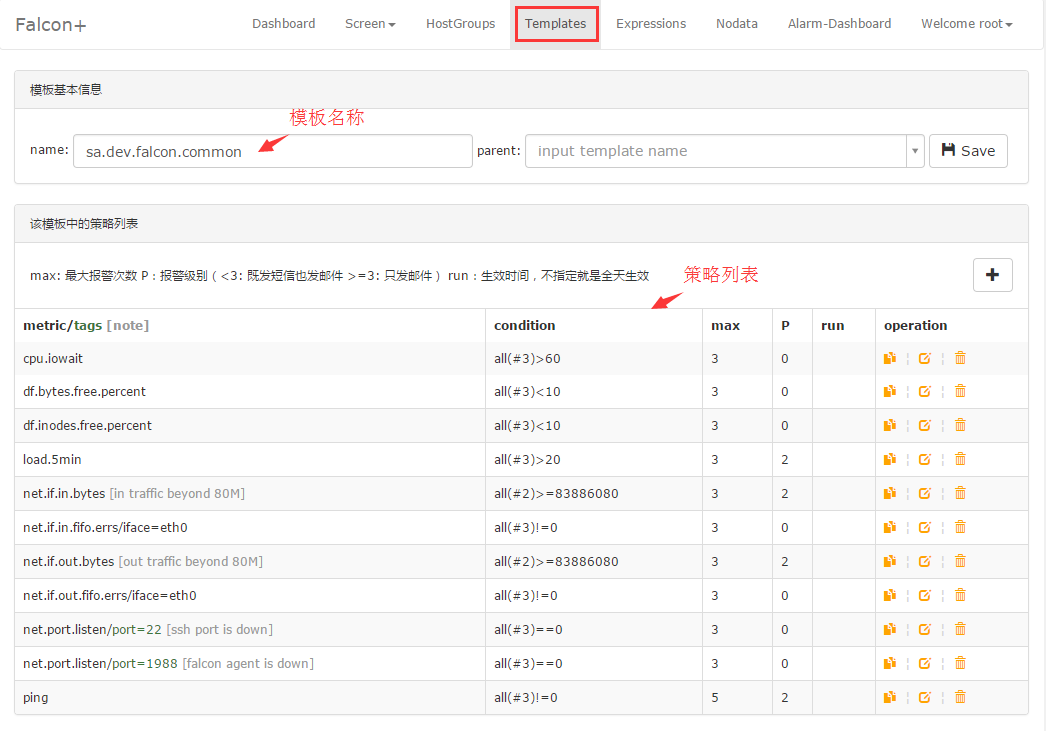This screenshot has width=1046, height=731.
Task: Delete the net.if.out.bytes strategy
Action: coord(960,562)
